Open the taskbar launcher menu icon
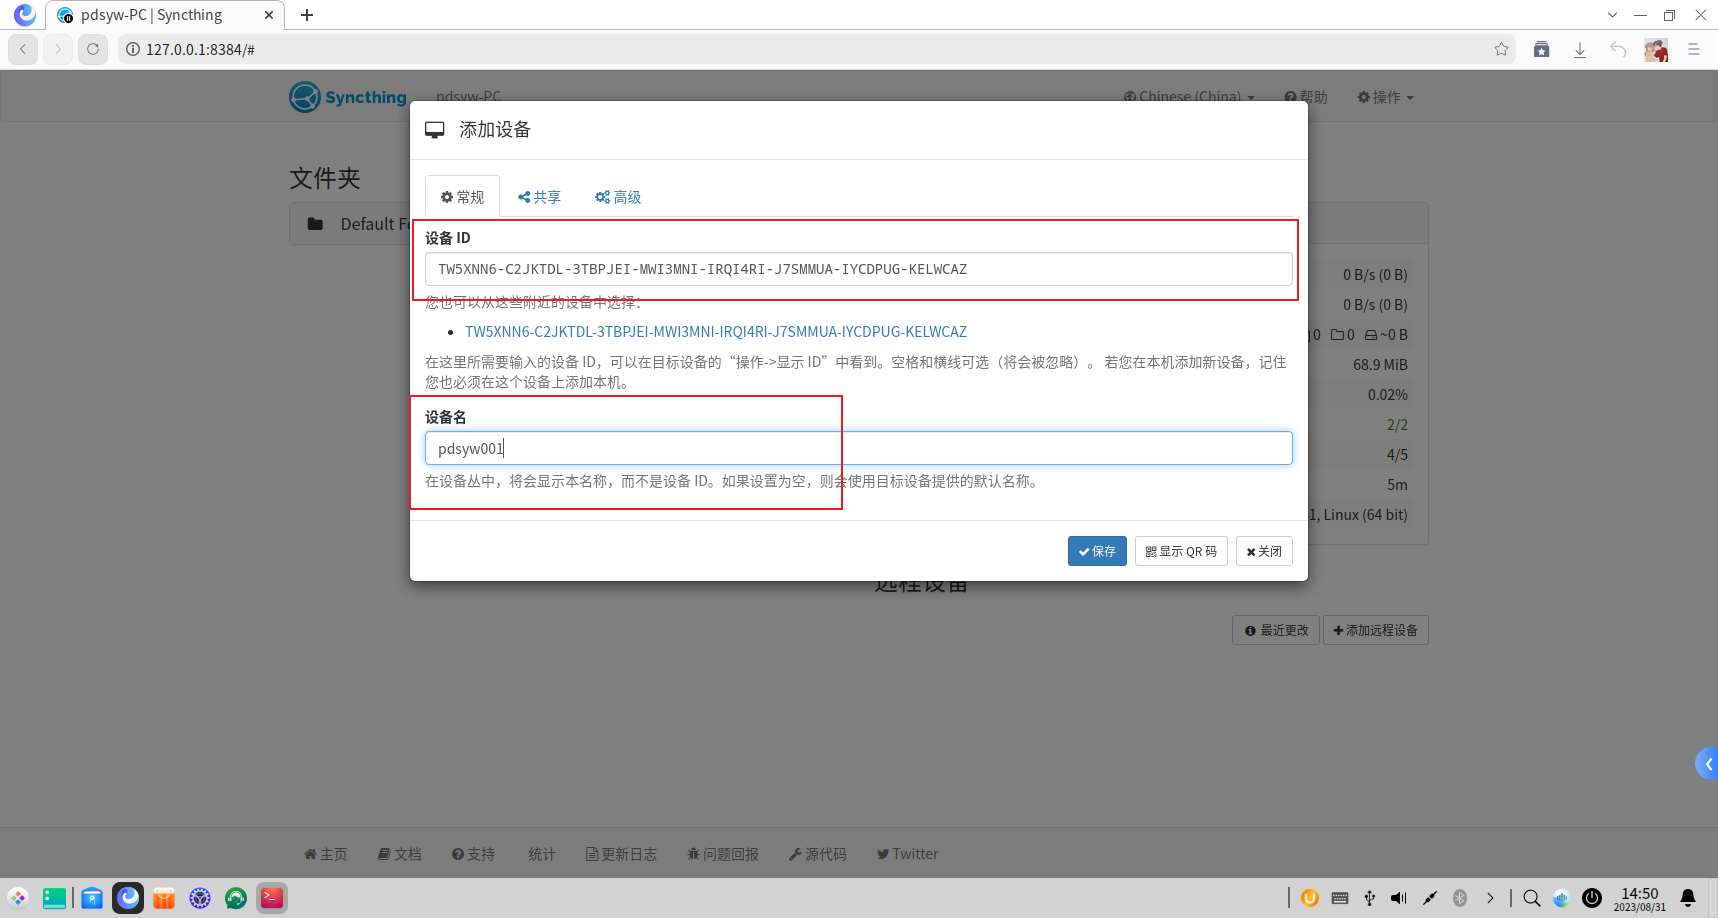 coord(18,898)
